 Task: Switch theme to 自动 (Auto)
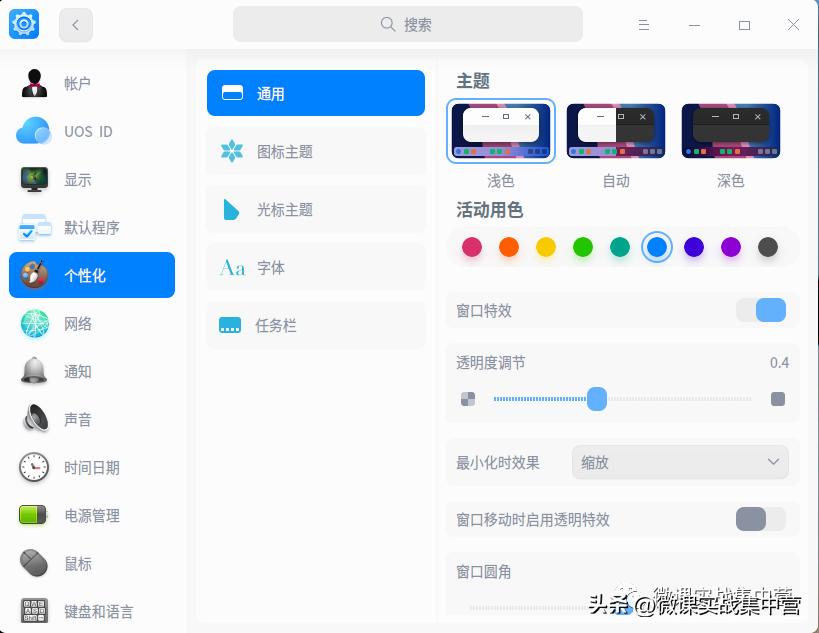615,131
